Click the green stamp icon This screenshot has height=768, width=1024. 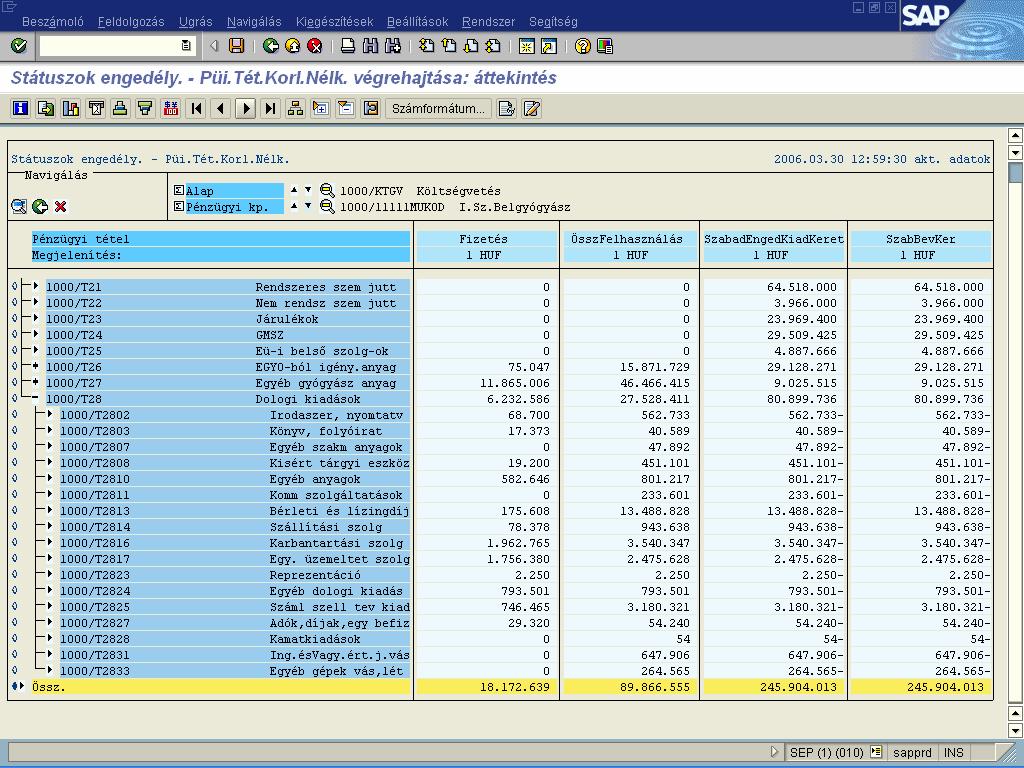pyautogui.click(x=120, y=108)
